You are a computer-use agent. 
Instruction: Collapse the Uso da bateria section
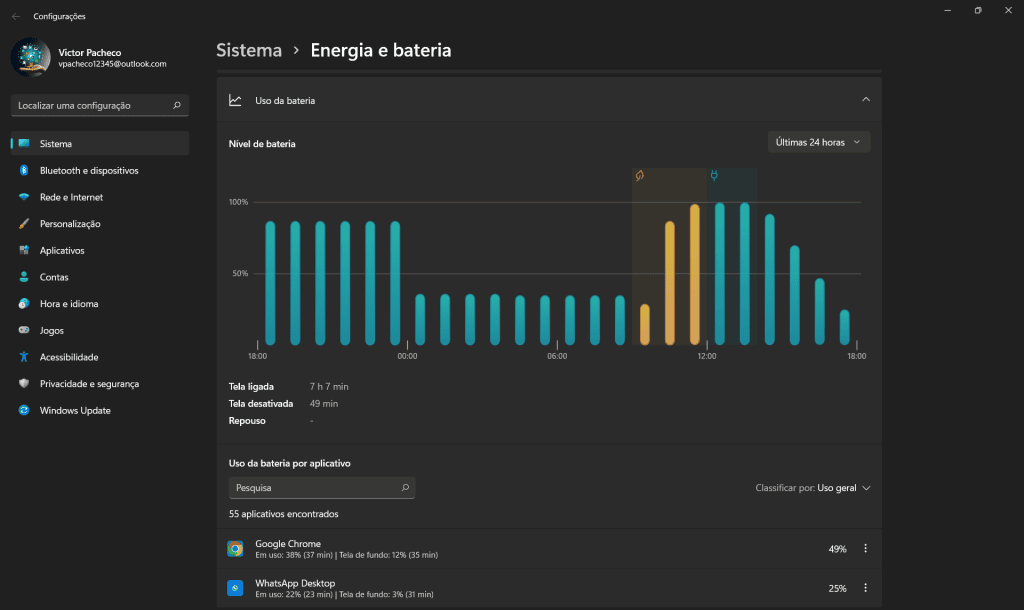tap(866, 100)
